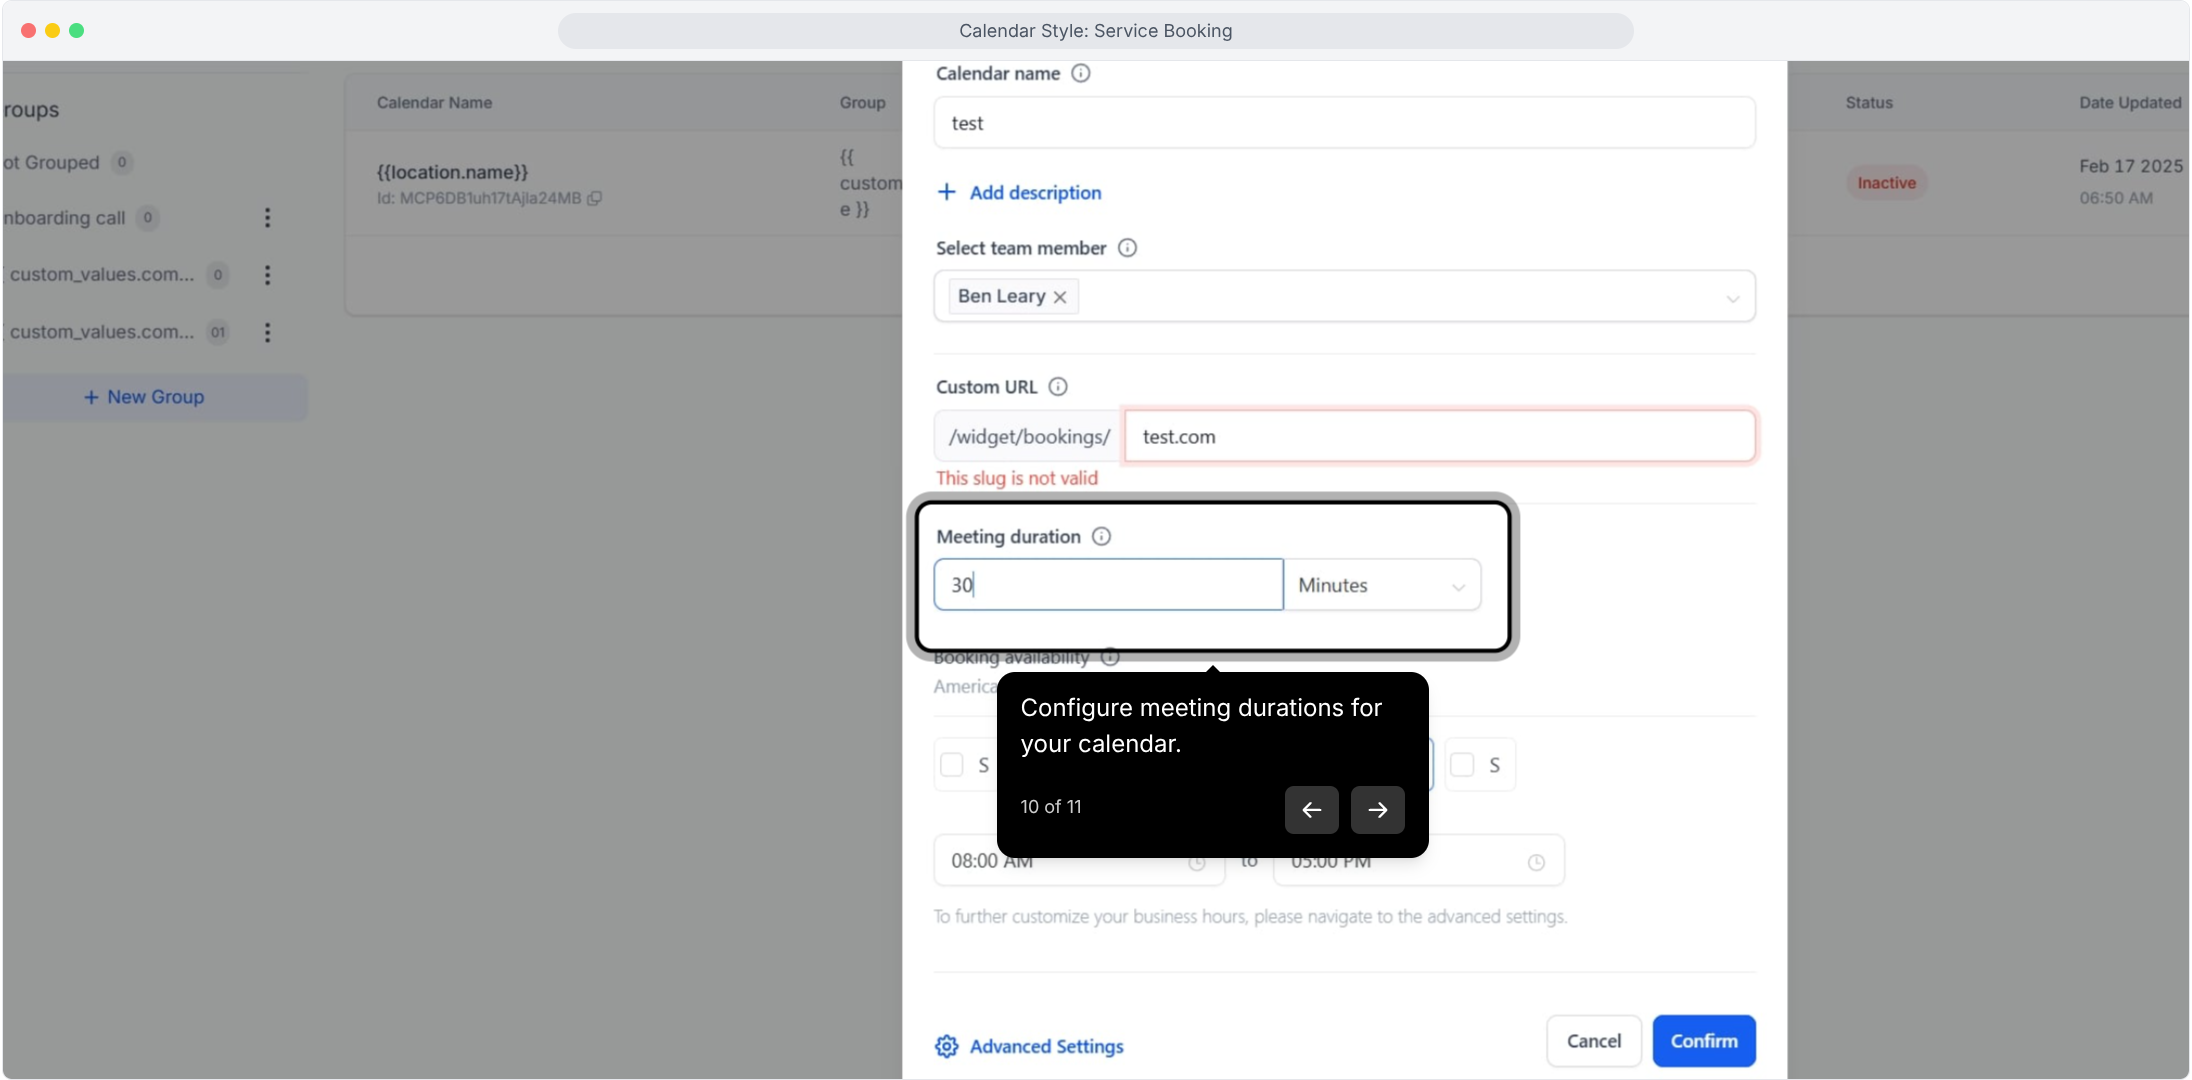Open three-dot menu for Onboarding call group
This screenshot has height=1080, width=2192.
tap(267, 218)
